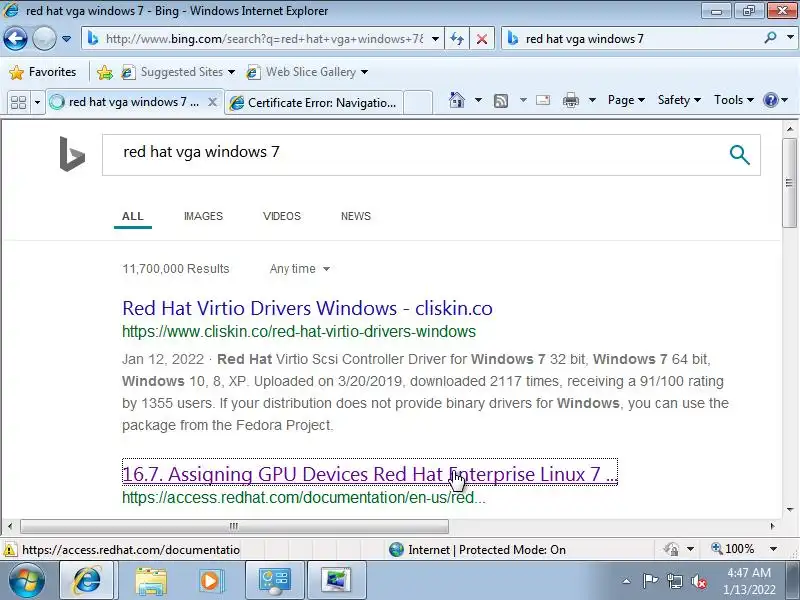Switch to VIDEOS results tab
800x600 pixels.
[x=282, y=216]
